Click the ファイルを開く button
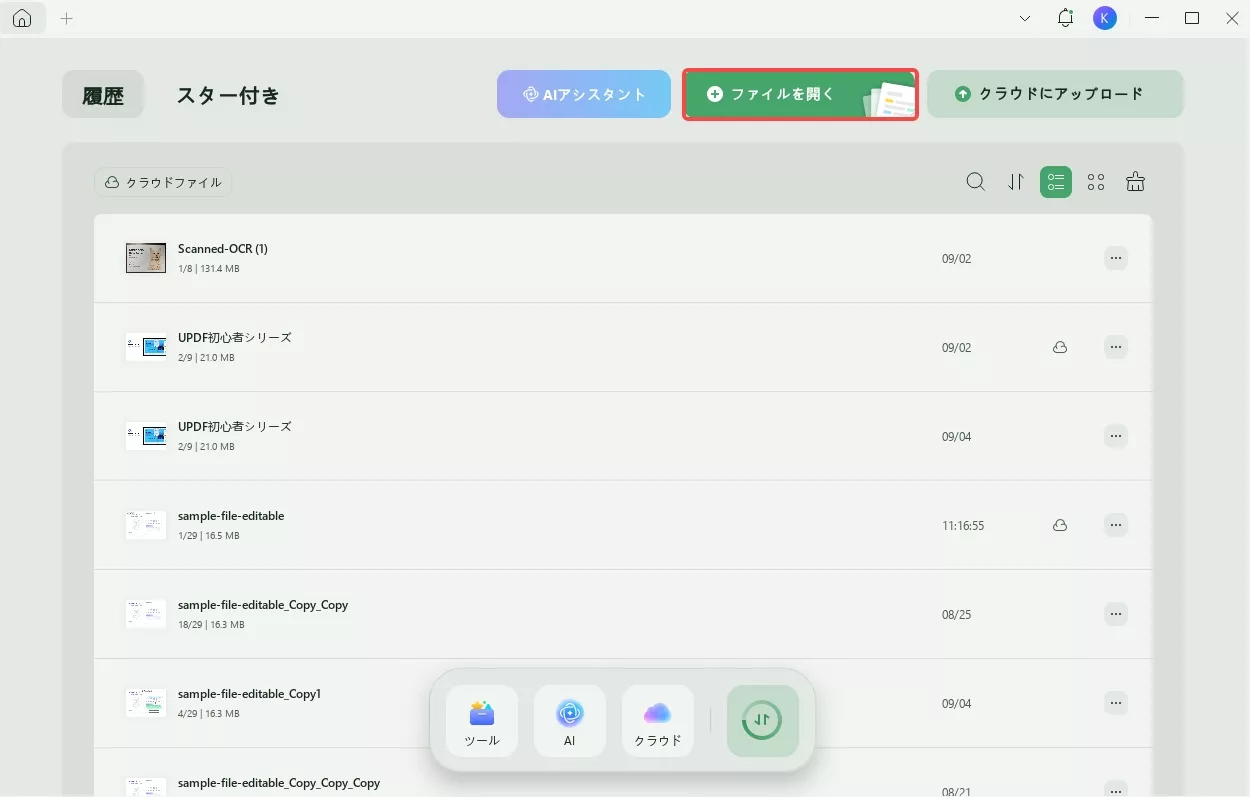This screenshot has height=797, width=1250. [x=800, y=94]
